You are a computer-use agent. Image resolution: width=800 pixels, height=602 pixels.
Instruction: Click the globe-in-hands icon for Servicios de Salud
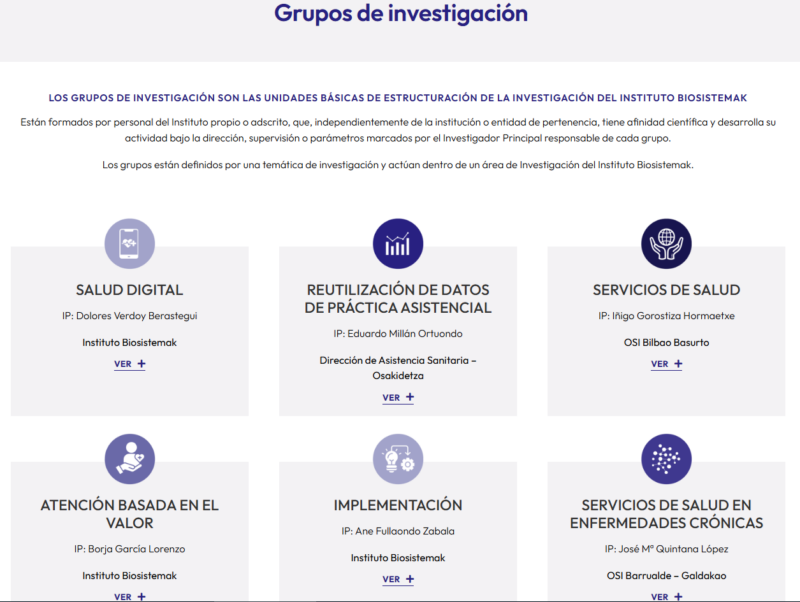point(666,244)
